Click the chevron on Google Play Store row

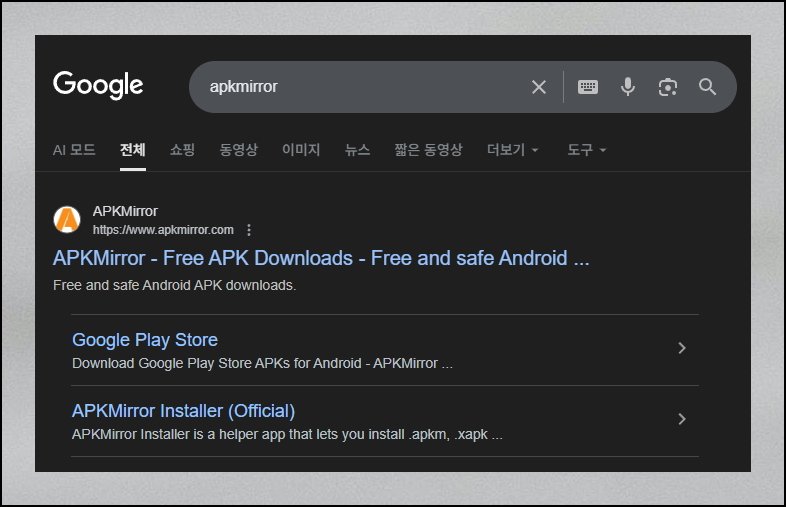682,348
